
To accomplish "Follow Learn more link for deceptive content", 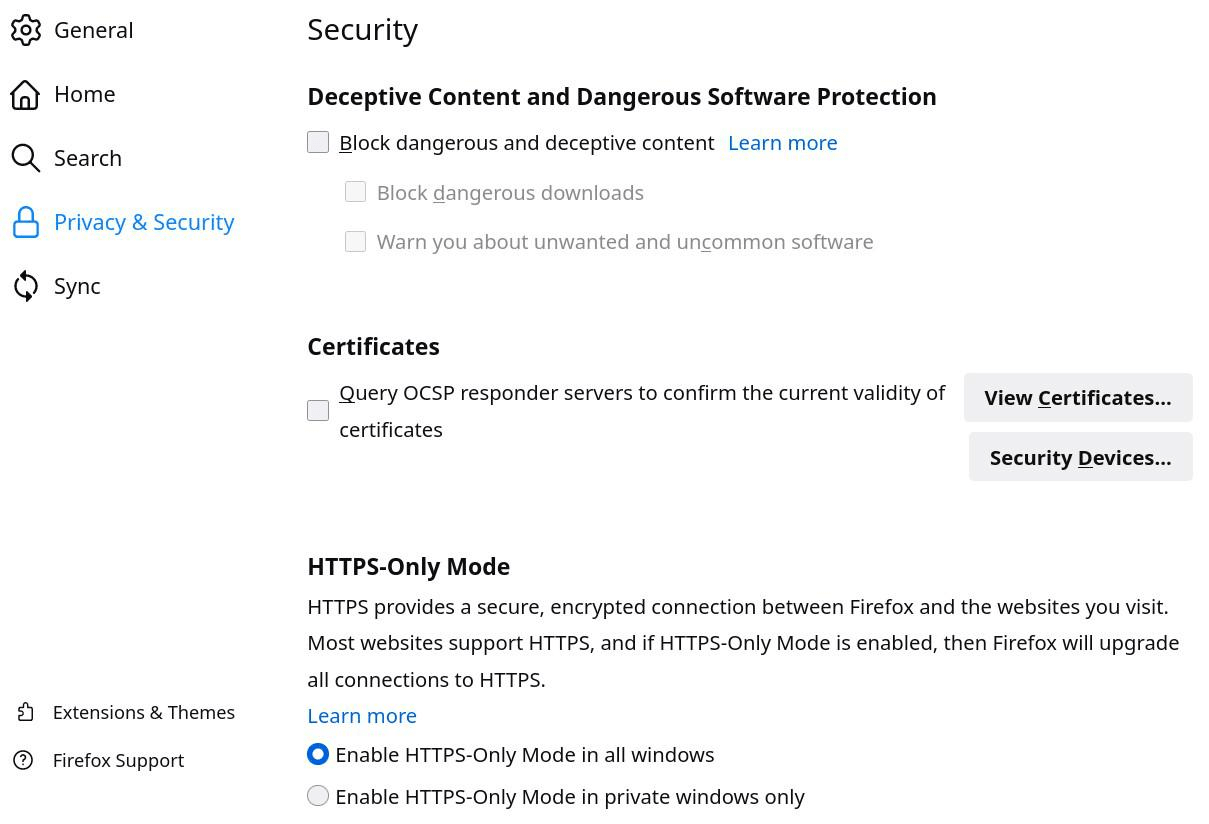I will 782,143.
